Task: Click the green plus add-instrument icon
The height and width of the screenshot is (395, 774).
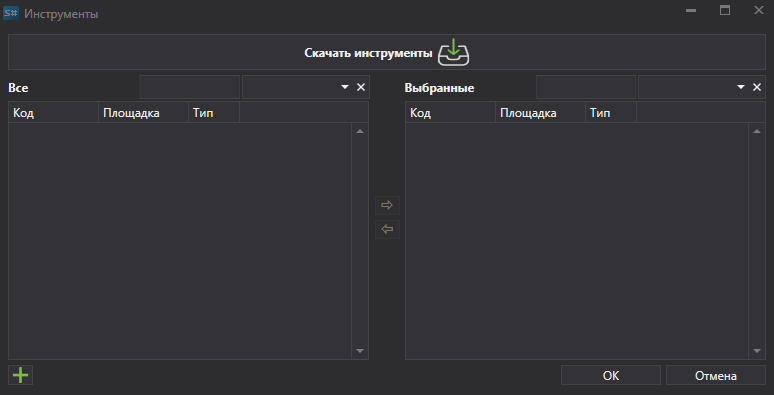Action: 21,375
